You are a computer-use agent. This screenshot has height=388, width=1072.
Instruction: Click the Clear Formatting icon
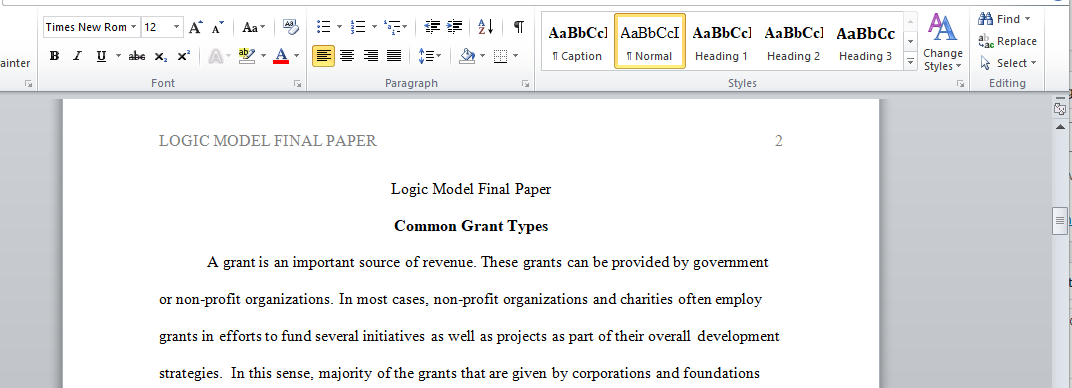tap(291, 27)
